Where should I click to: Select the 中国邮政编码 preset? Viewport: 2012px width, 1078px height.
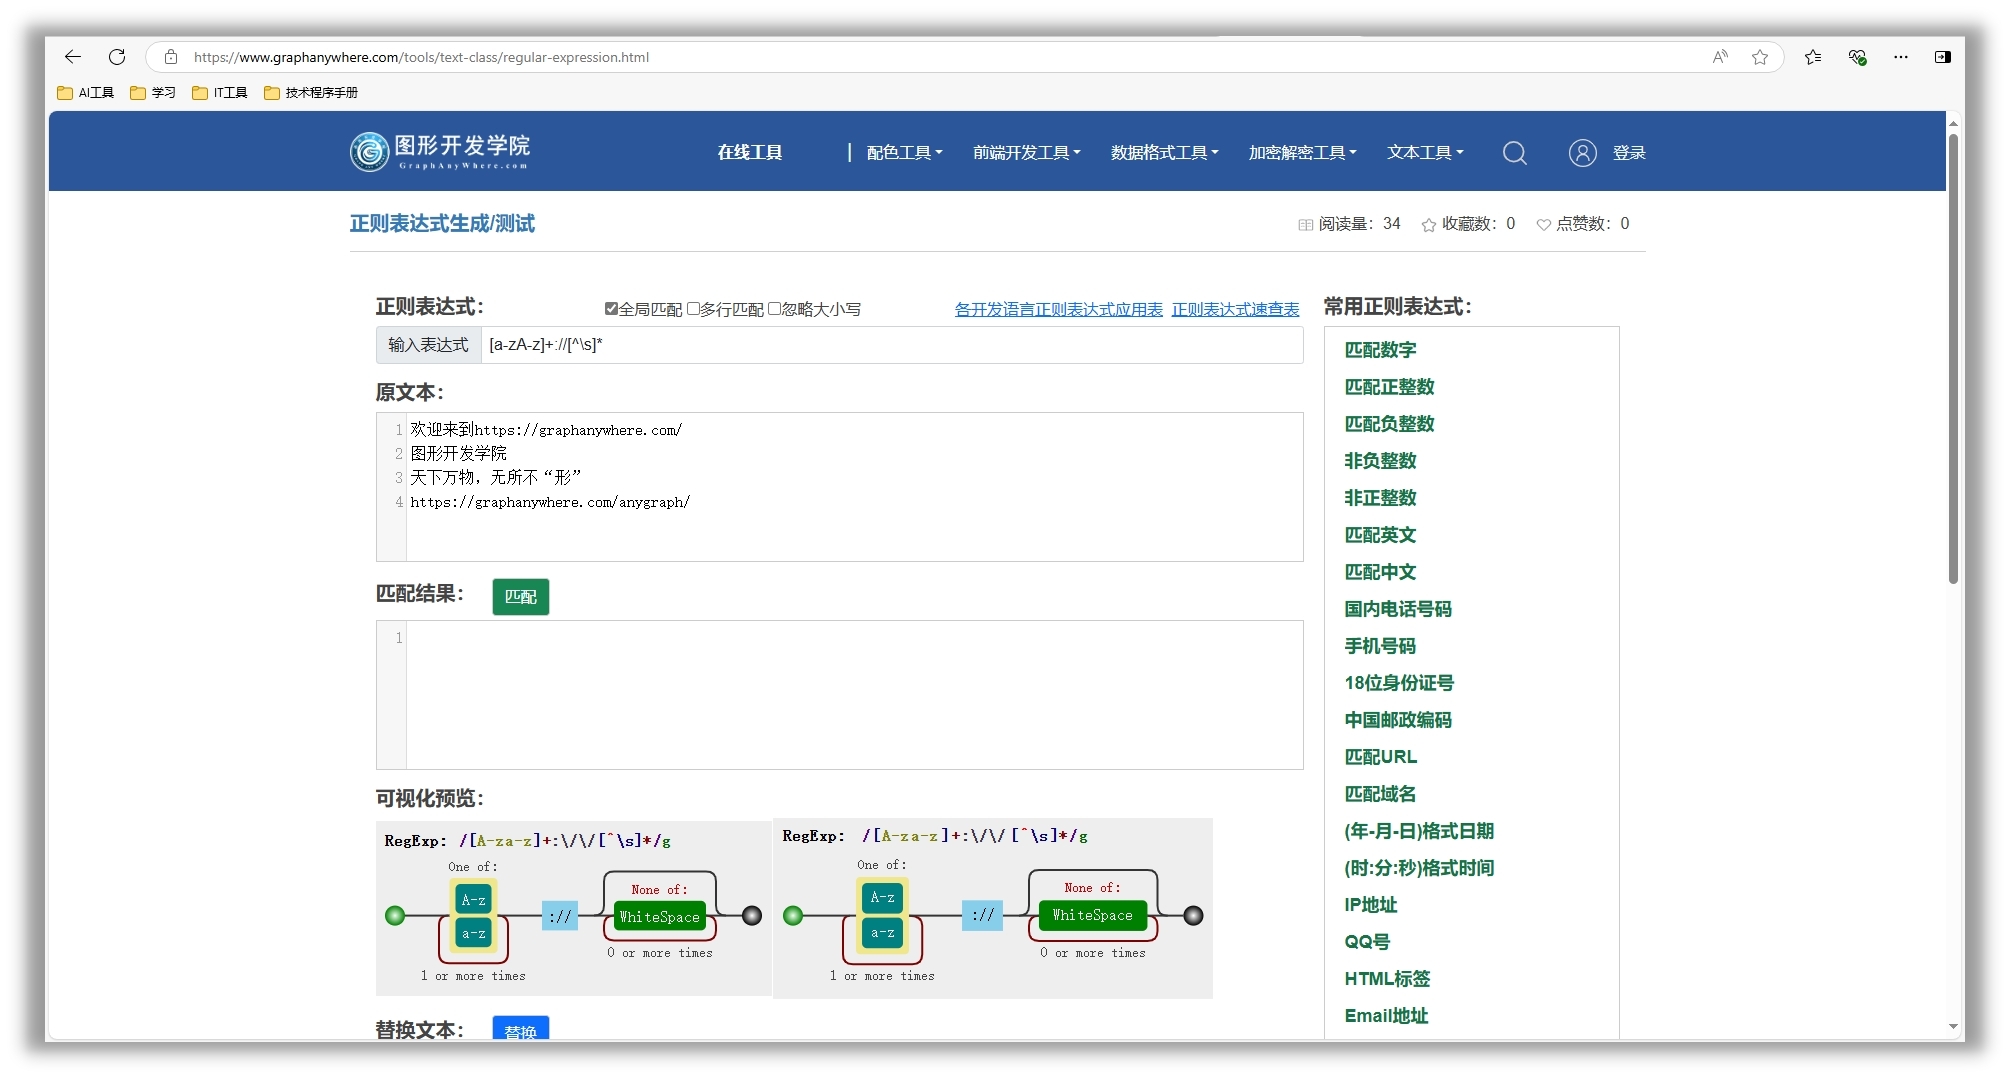1398,720
